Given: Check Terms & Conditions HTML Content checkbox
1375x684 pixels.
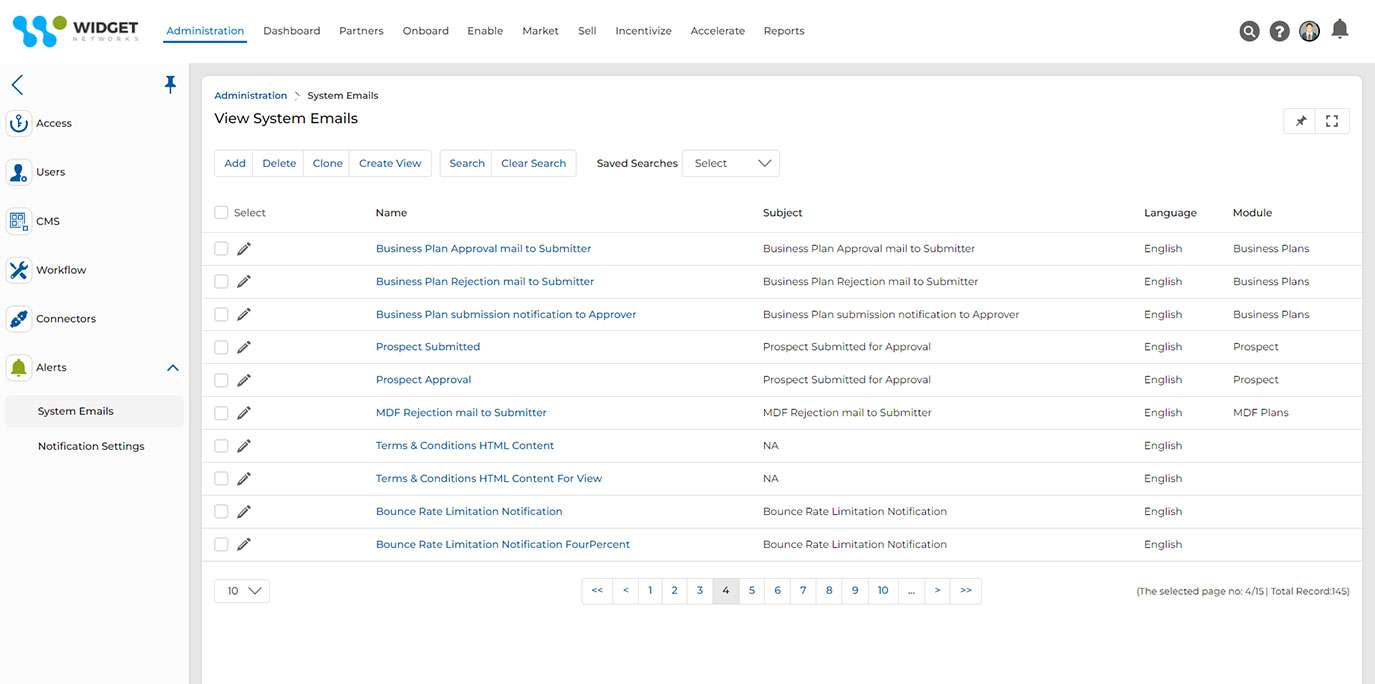Looking at the screenshot, I should click(x=221, y=445).
